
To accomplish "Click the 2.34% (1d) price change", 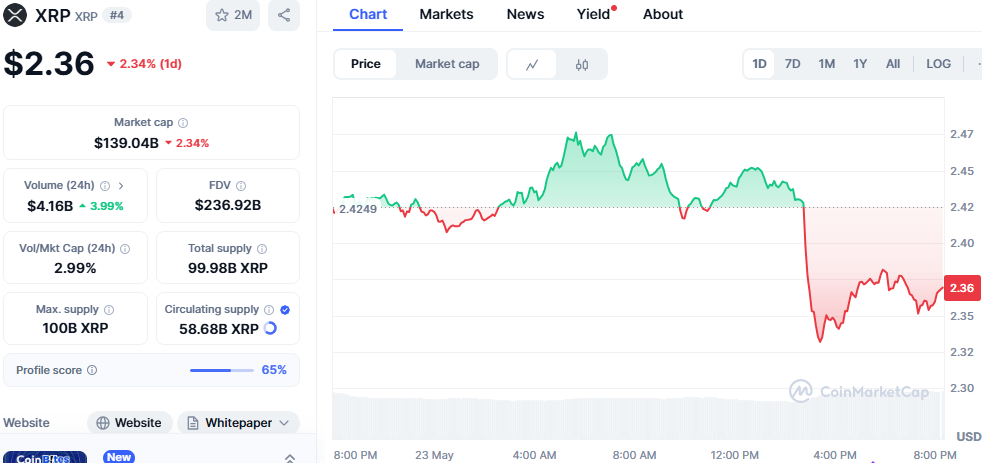I will (145, 64).
